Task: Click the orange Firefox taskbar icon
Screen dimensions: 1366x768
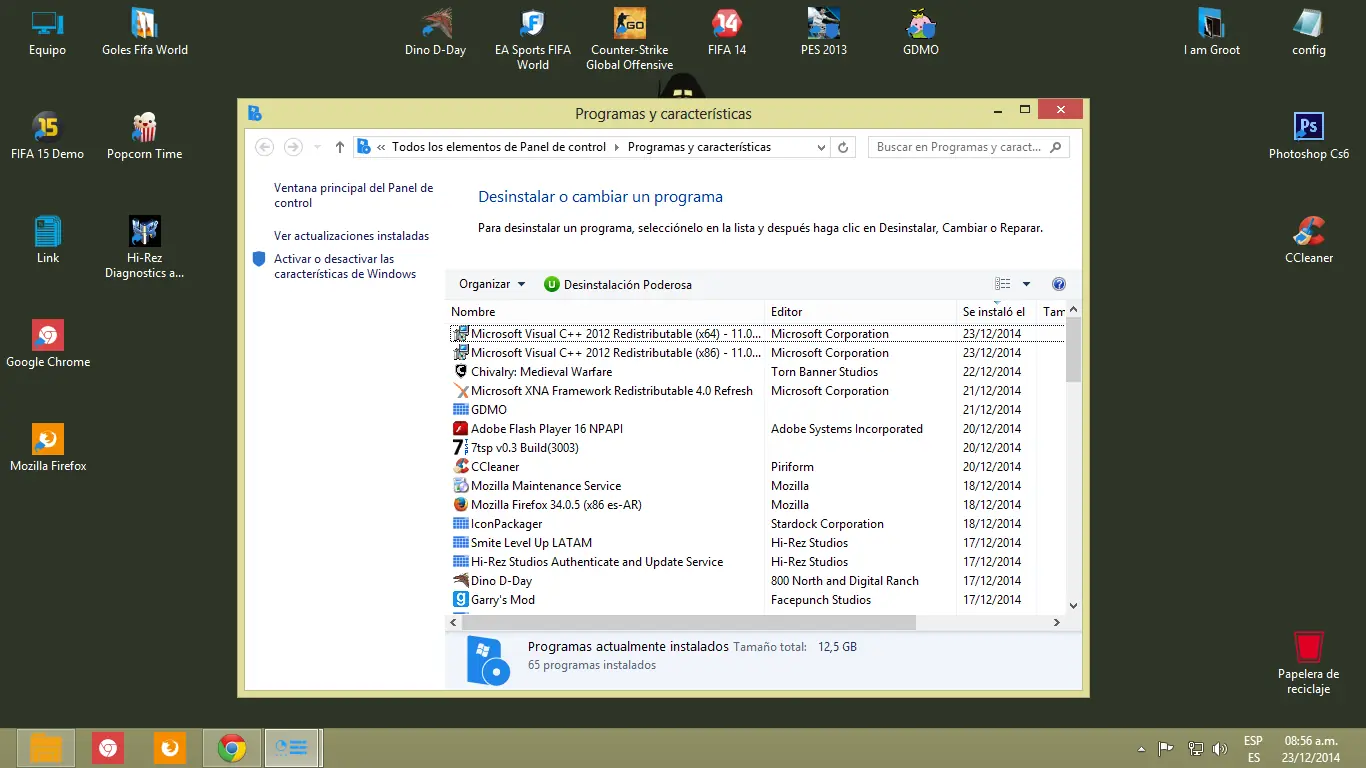Action: coord(170,748)
